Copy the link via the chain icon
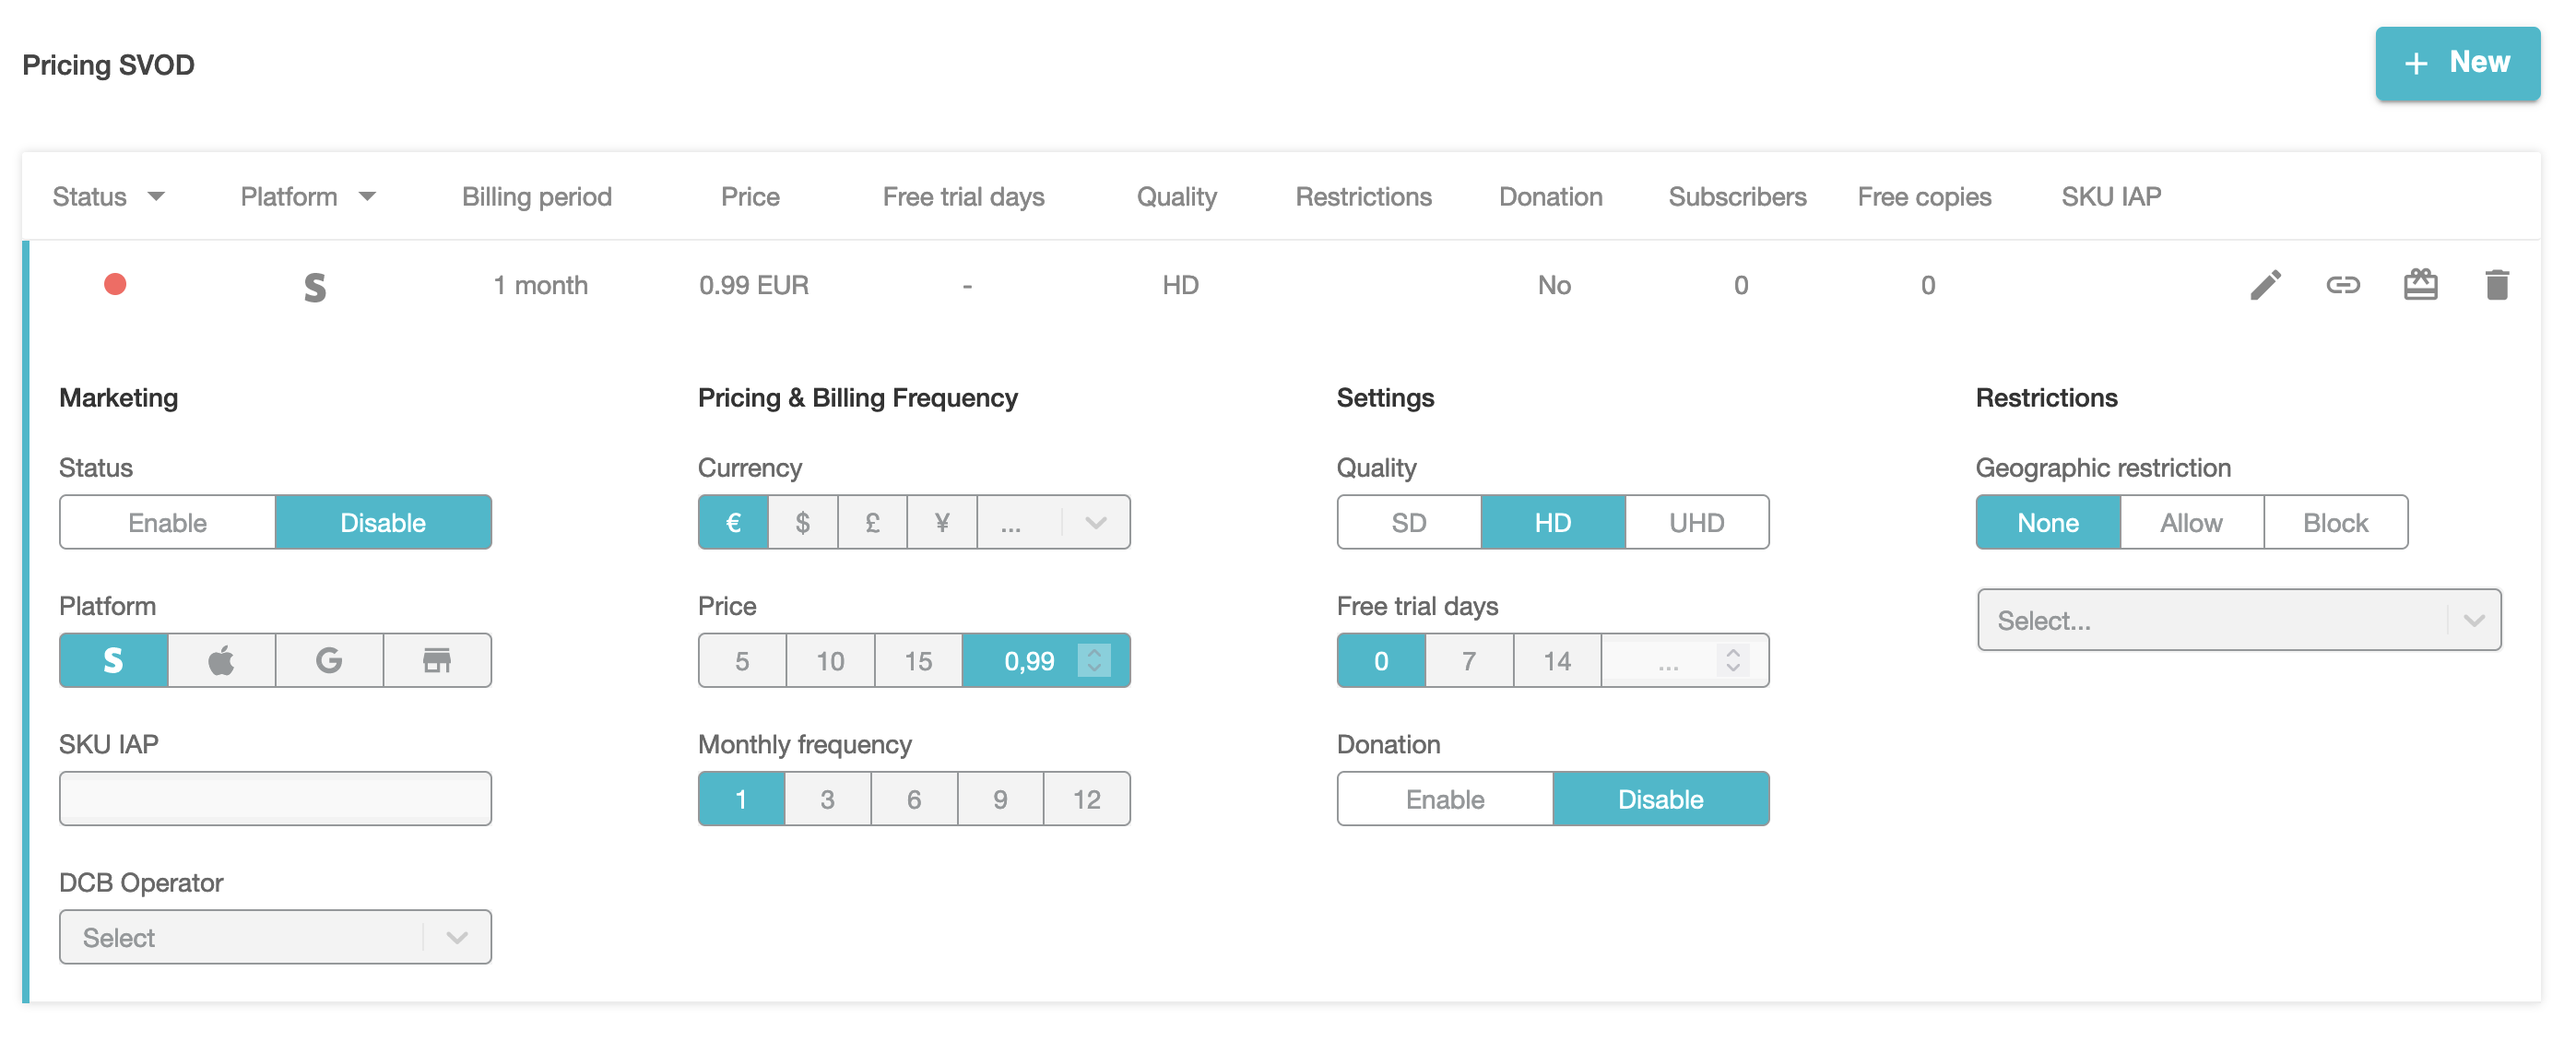The width and height of the screenshot is (2576, 1042). (2343, 285)
